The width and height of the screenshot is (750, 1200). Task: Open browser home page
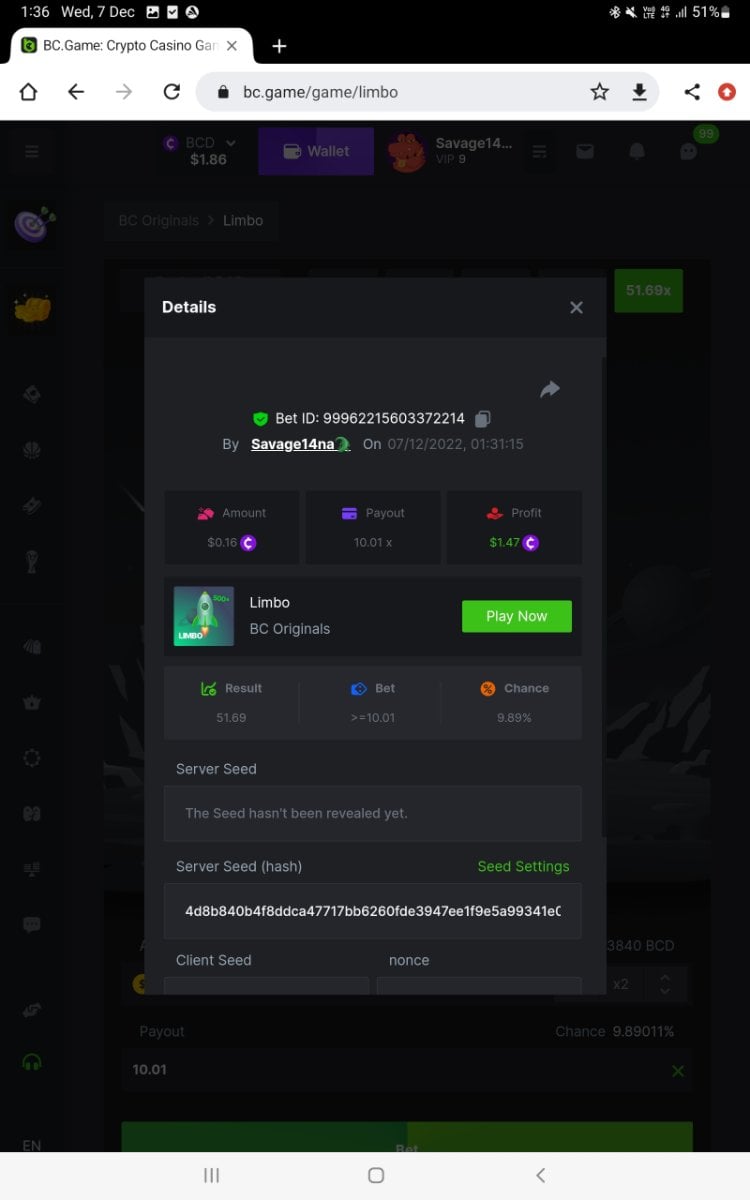pos(28,92)
